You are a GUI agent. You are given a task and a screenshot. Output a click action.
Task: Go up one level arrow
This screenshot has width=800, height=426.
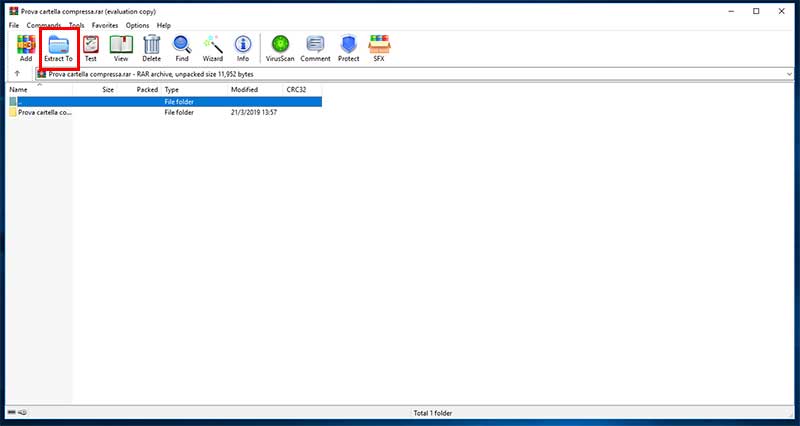(17, 74)
